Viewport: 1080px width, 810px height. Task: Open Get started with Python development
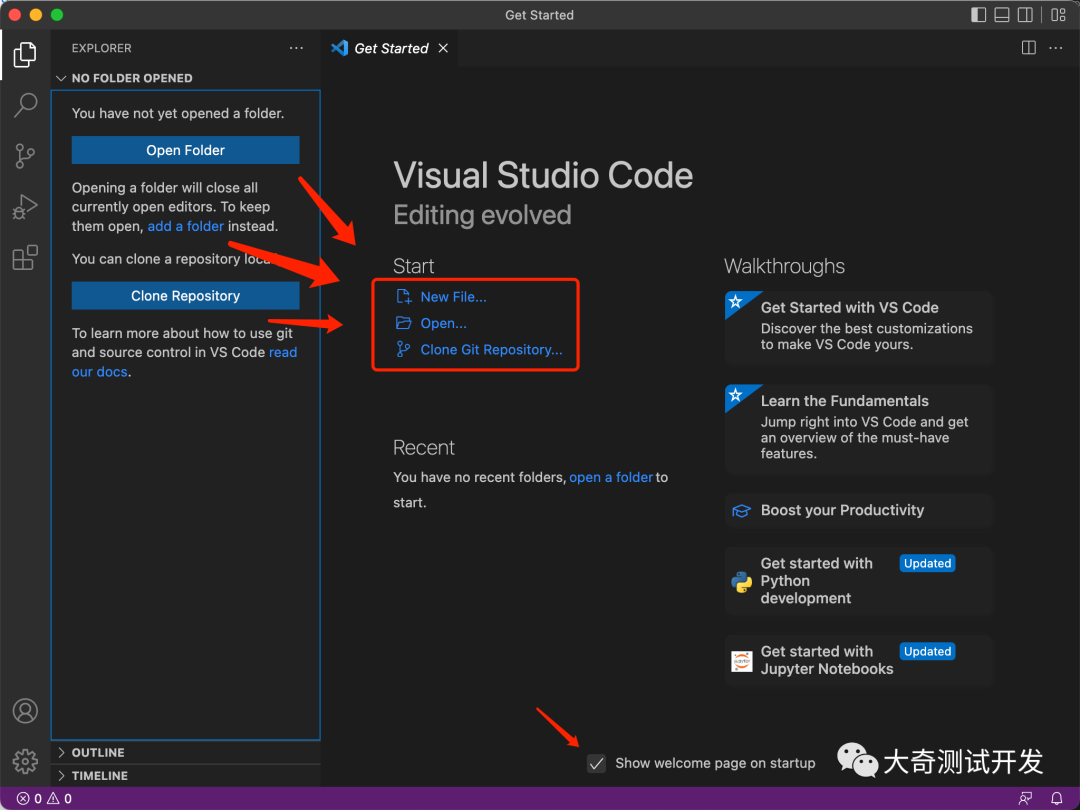click(858, 581)
